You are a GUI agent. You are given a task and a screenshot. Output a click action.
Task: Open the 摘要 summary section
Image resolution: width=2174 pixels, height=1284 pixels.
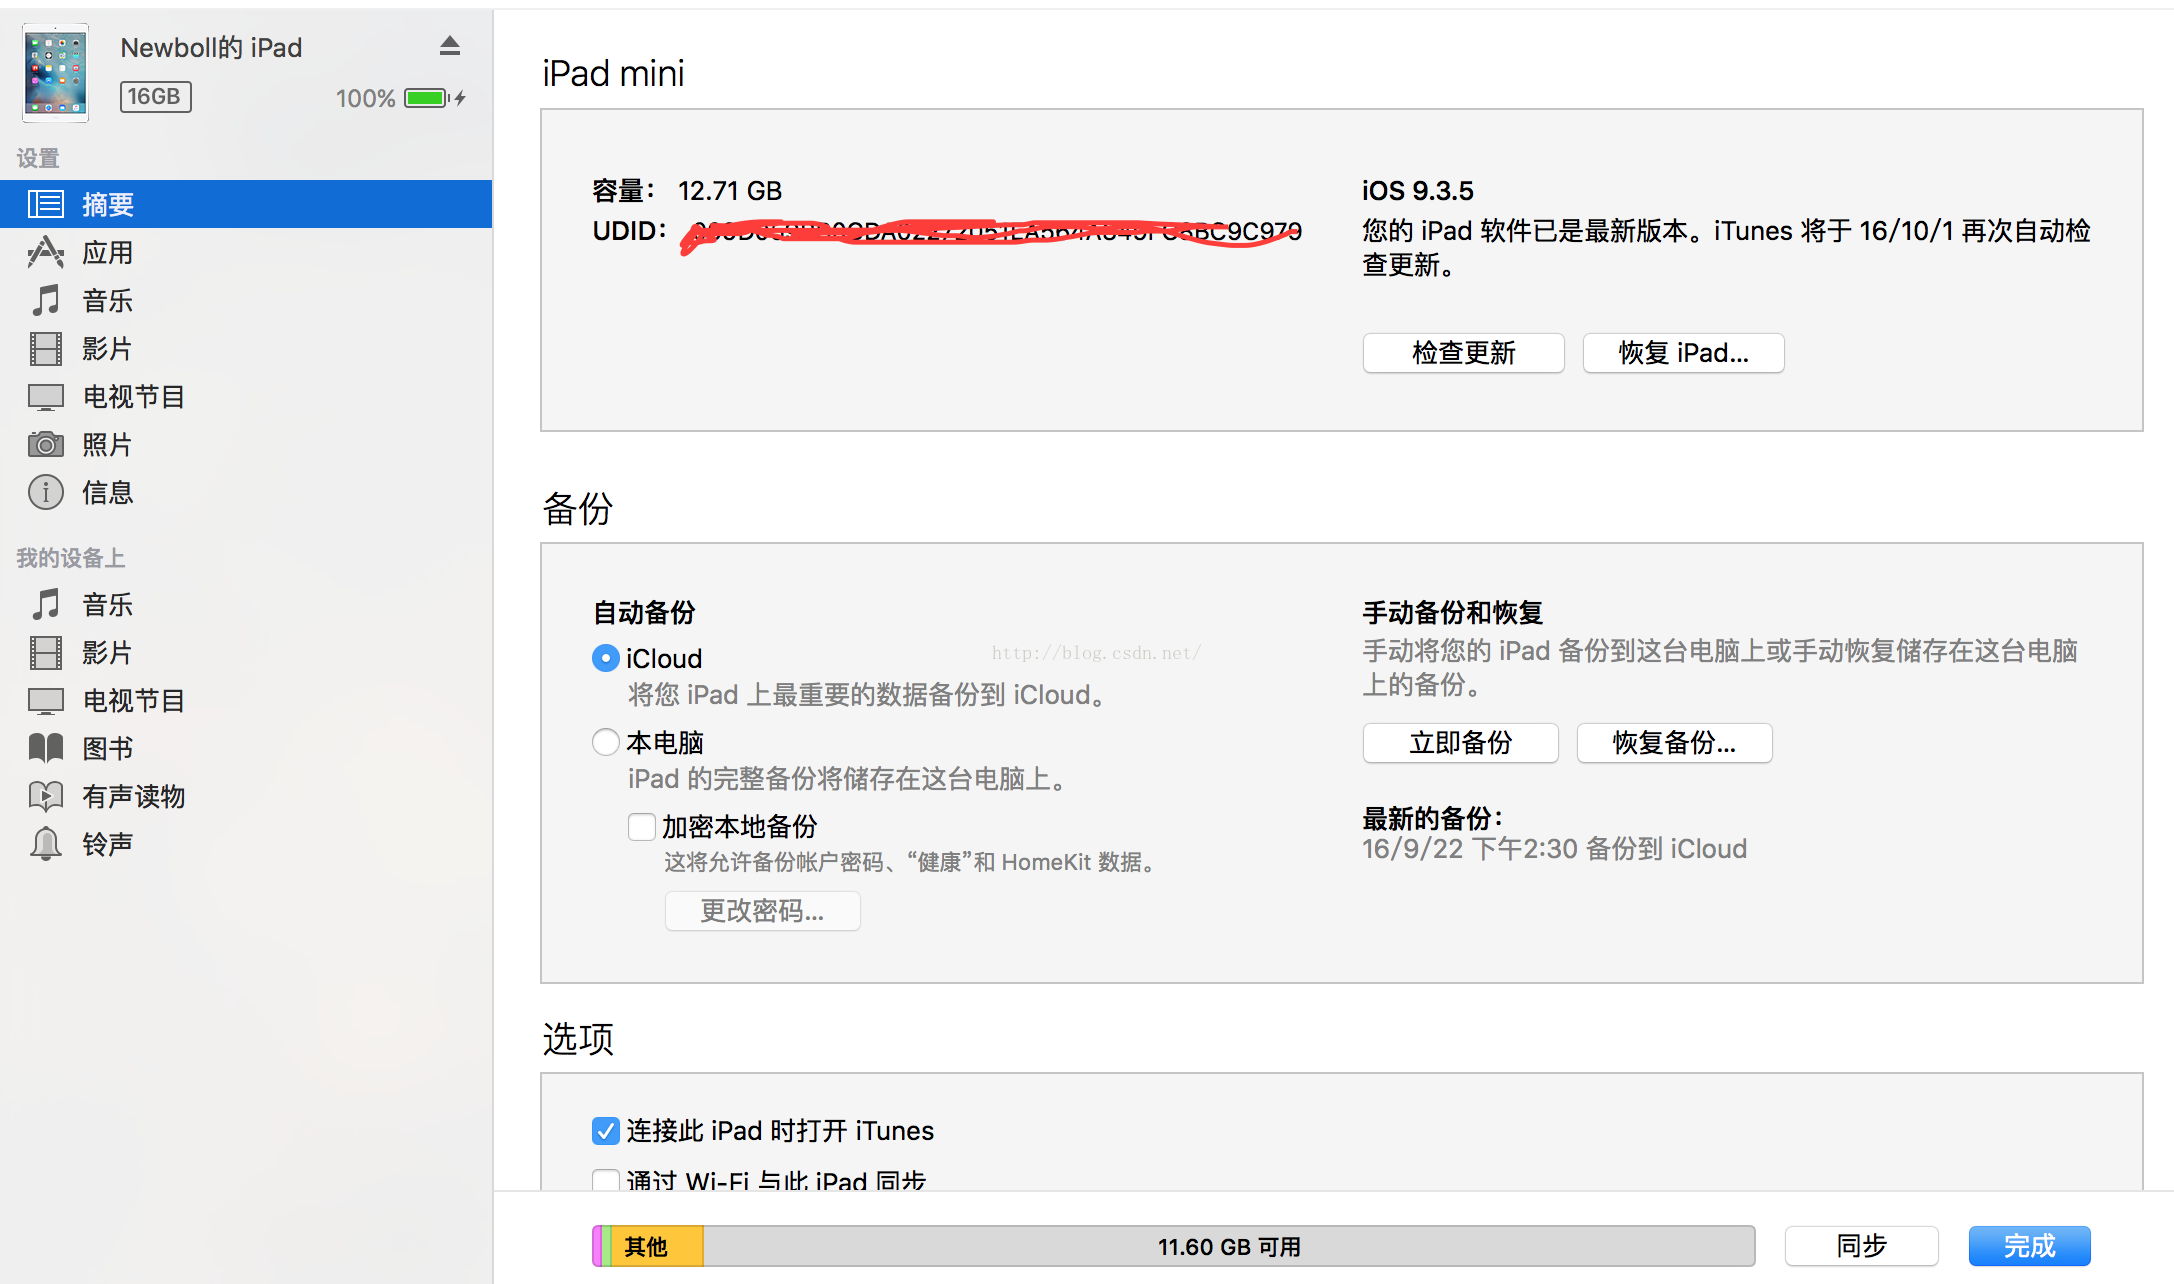[x=246, y=204]
